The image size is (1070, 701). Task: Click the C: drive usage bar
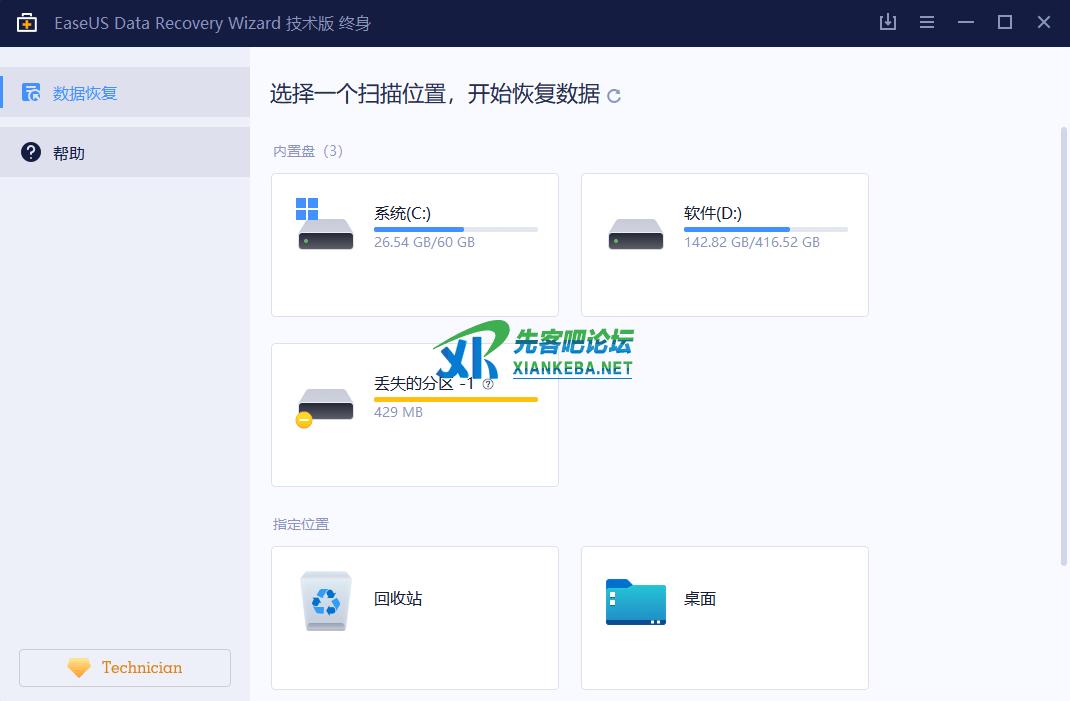[455, 230]
